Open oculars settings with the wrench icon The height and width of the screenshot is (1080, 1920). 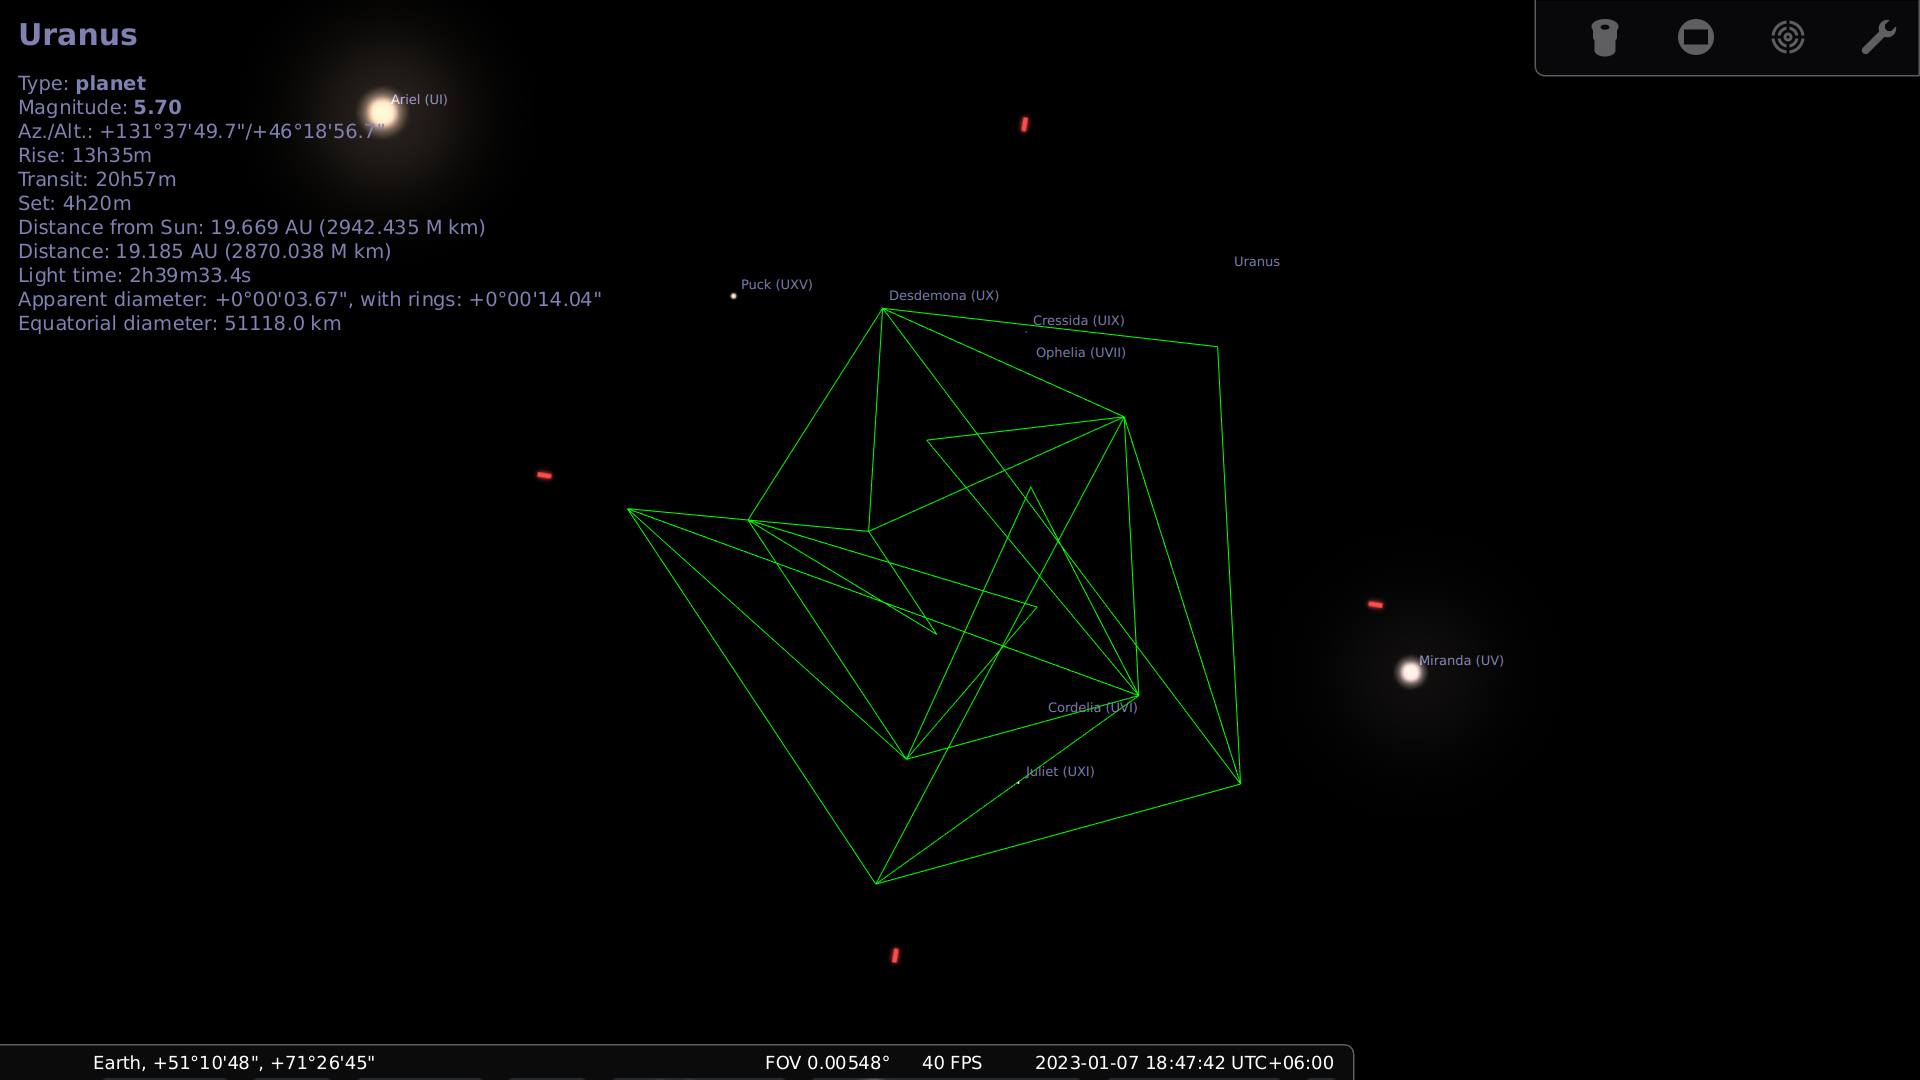(x=1879, y=36)
